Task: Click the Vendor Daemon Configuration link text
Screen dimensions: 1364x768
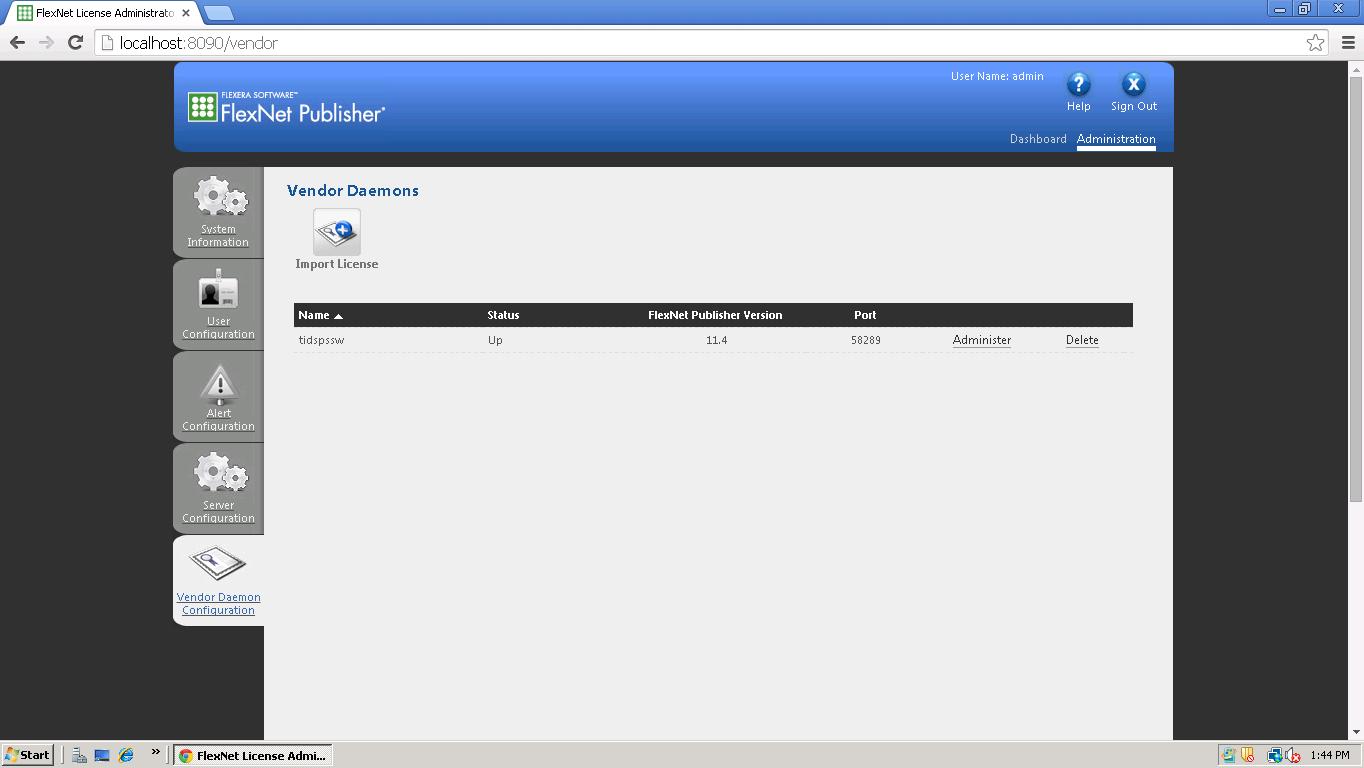Action: (218, 603)
